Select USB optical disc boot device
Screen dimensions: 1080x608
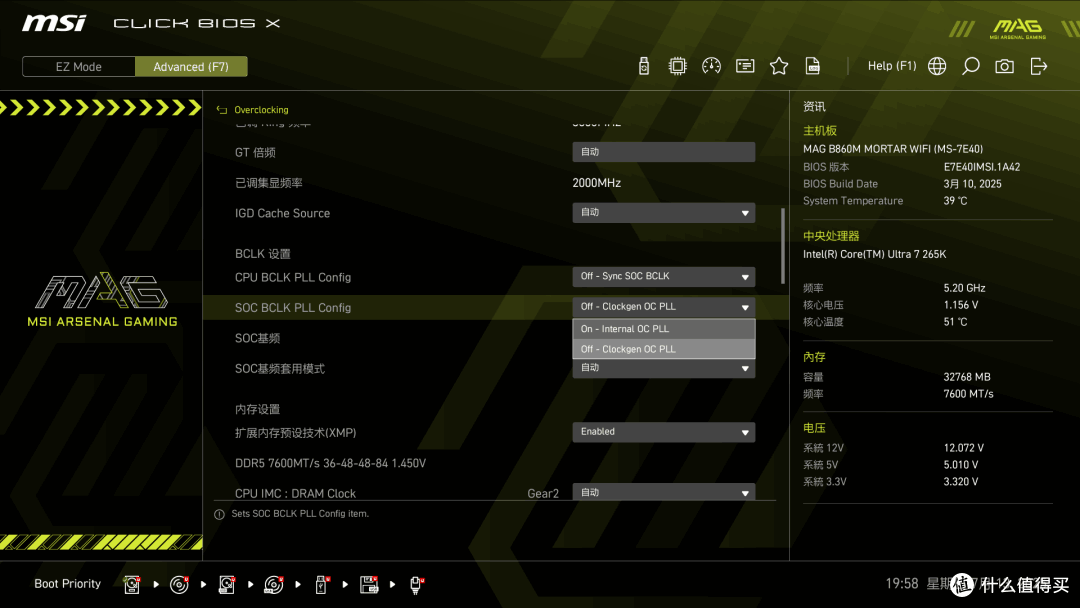[273, 585]
